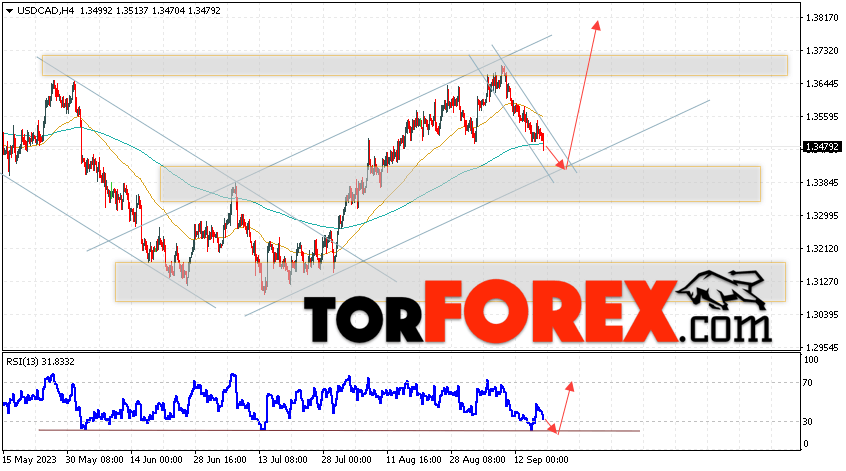Select the 1.29545 price axis label
The height and width of the screenshot is (471, 846).
[x=822, y=347]
